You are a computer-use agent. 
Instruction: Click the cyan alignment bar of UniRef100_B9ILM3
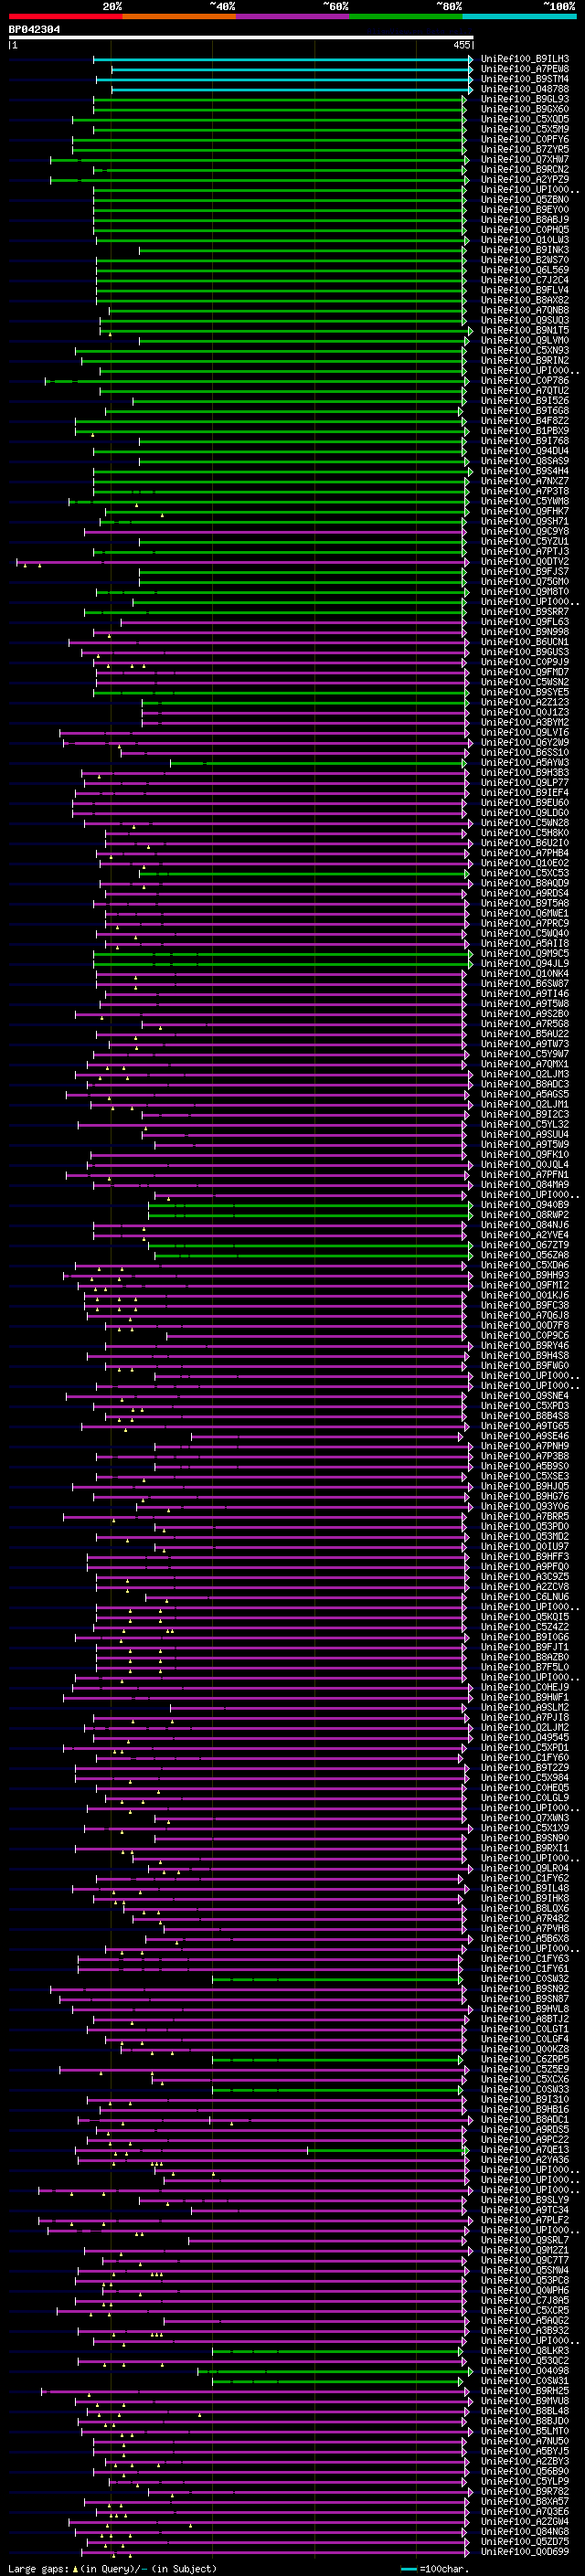coord(283,59)
